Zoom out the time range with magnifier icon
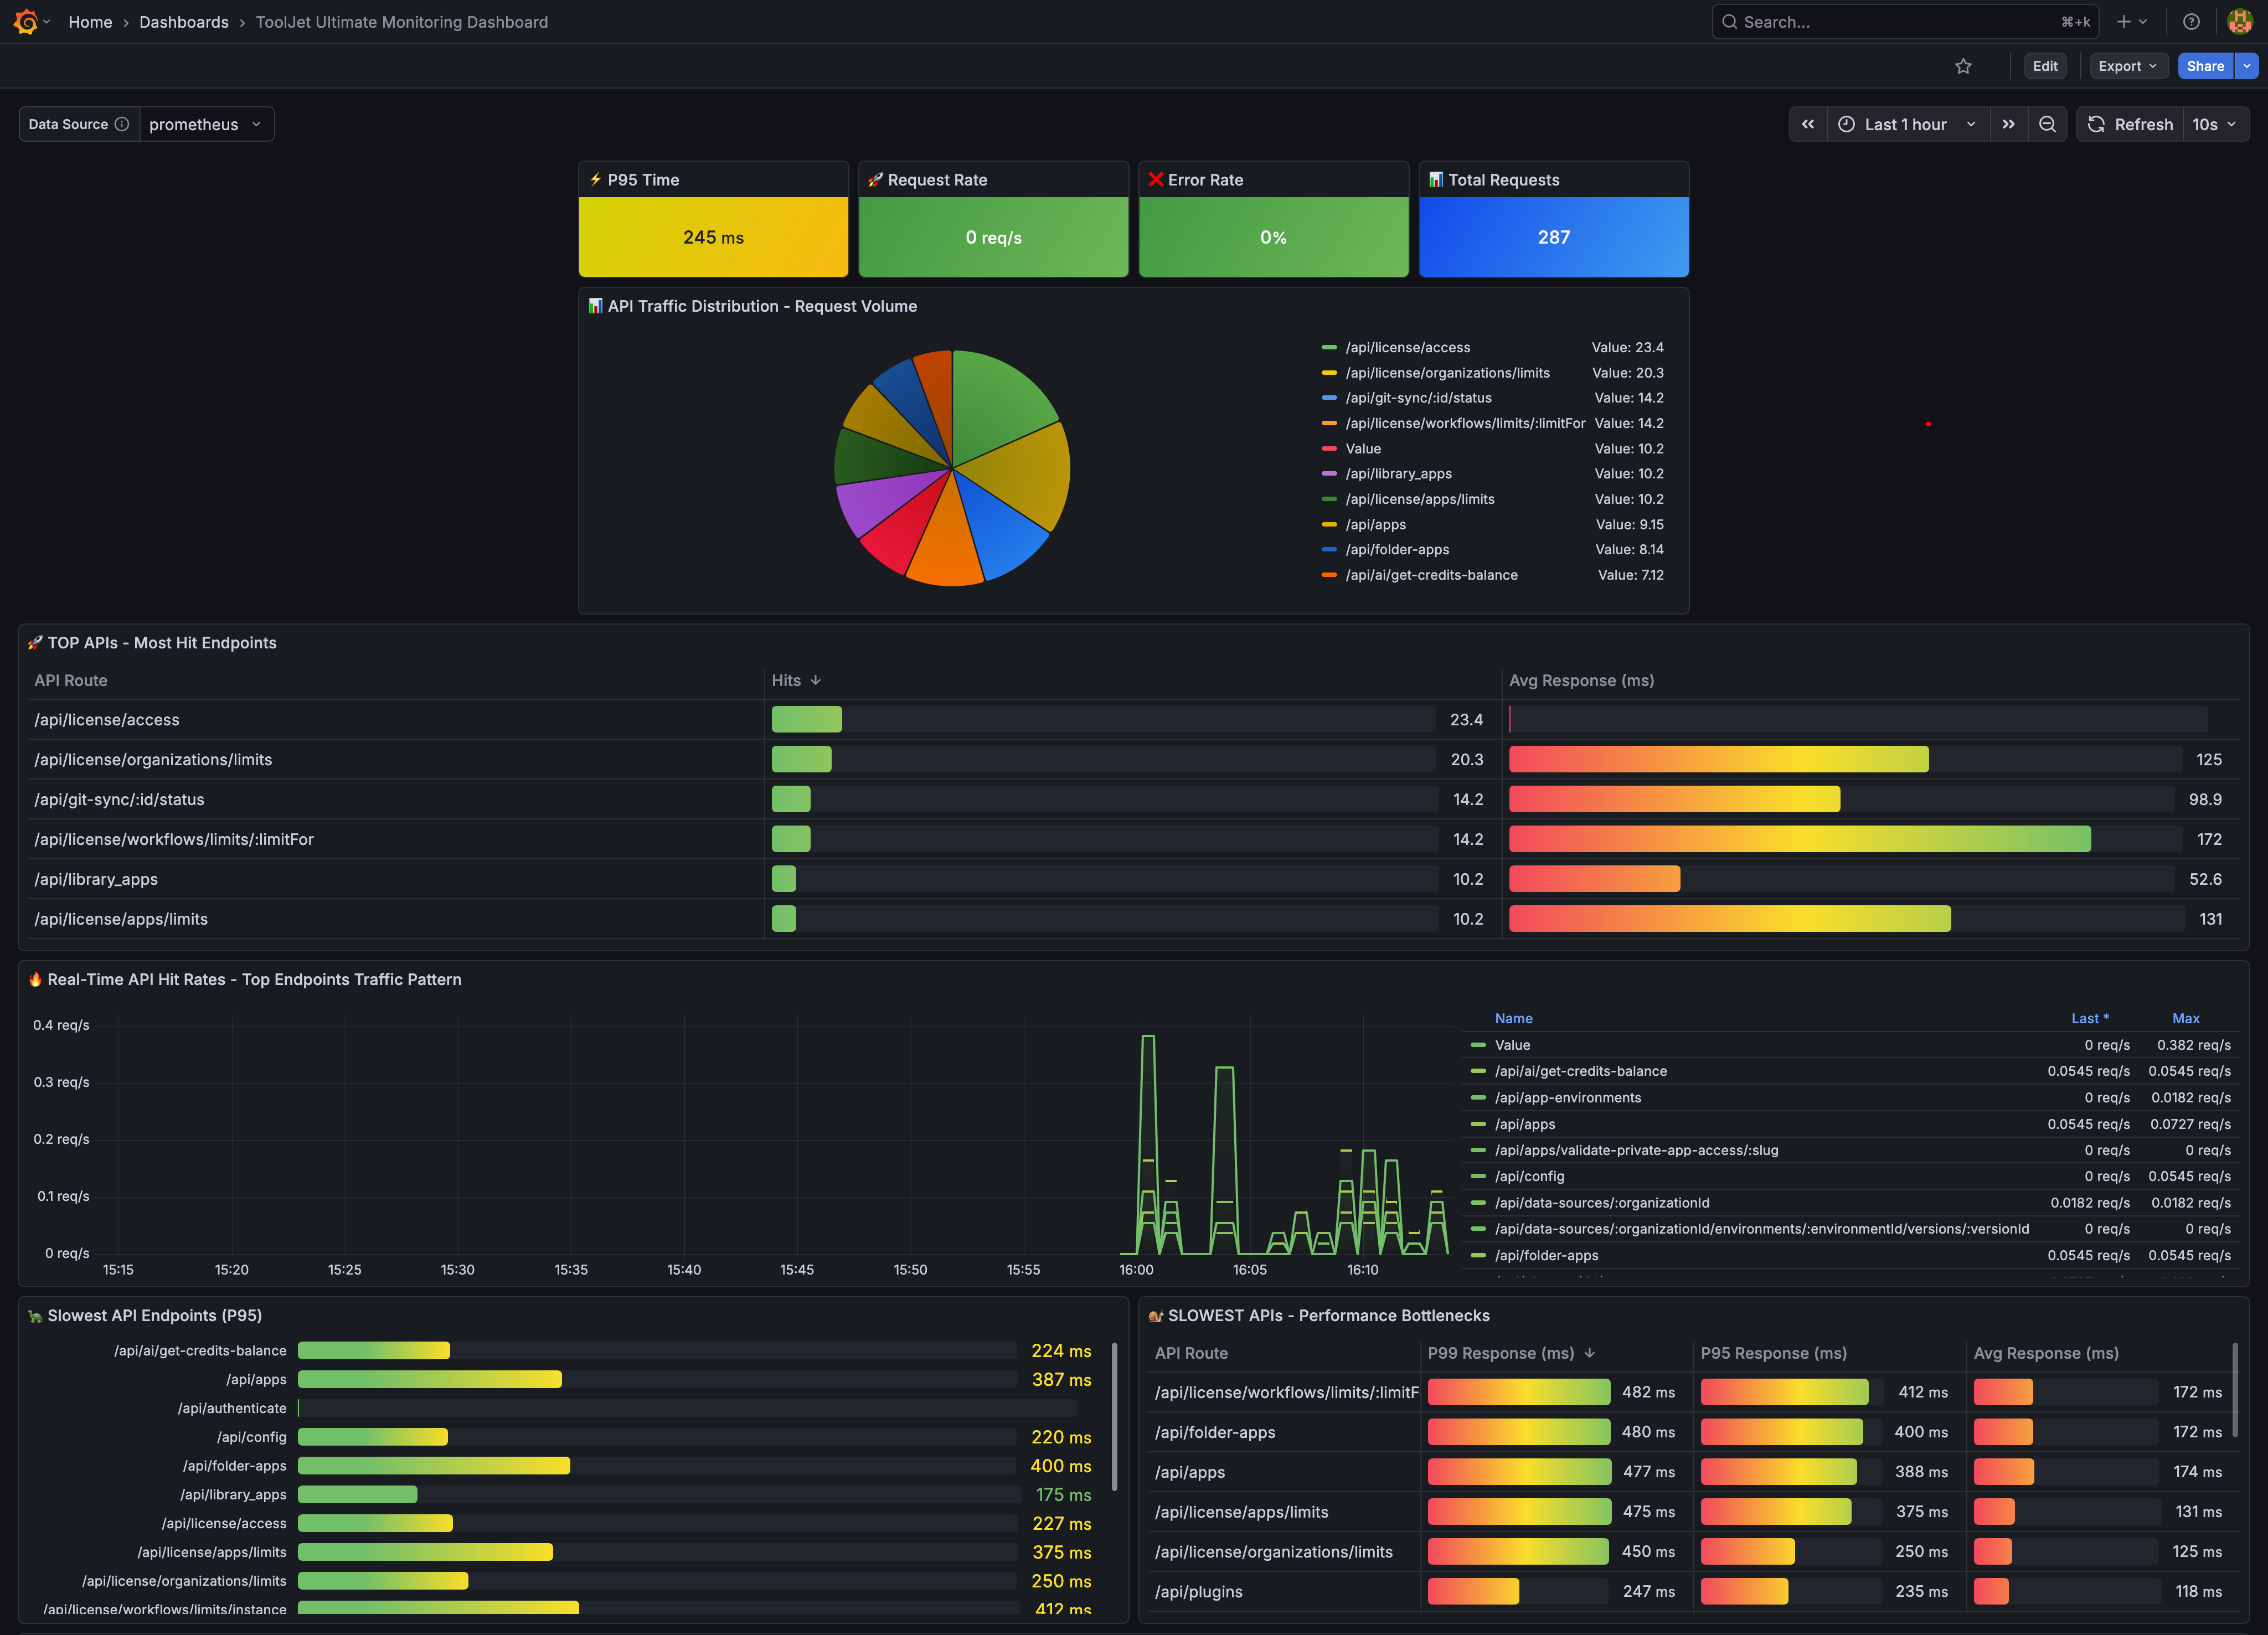2268x1635 pixels. click(2047, 123)
